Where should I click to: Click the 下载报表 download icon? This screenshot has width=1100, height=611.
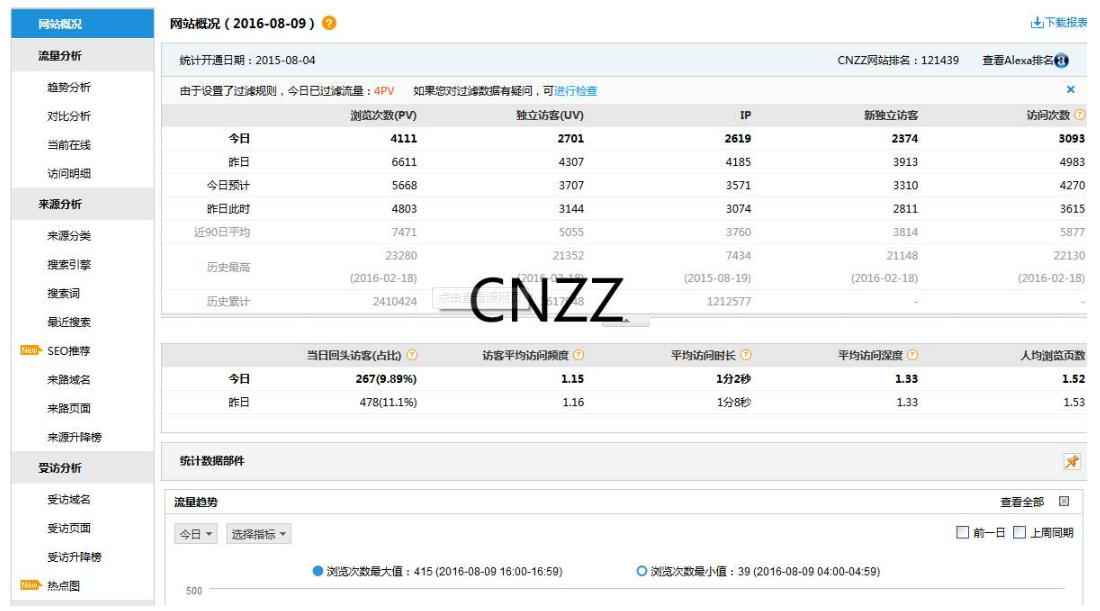(1037, 23)
